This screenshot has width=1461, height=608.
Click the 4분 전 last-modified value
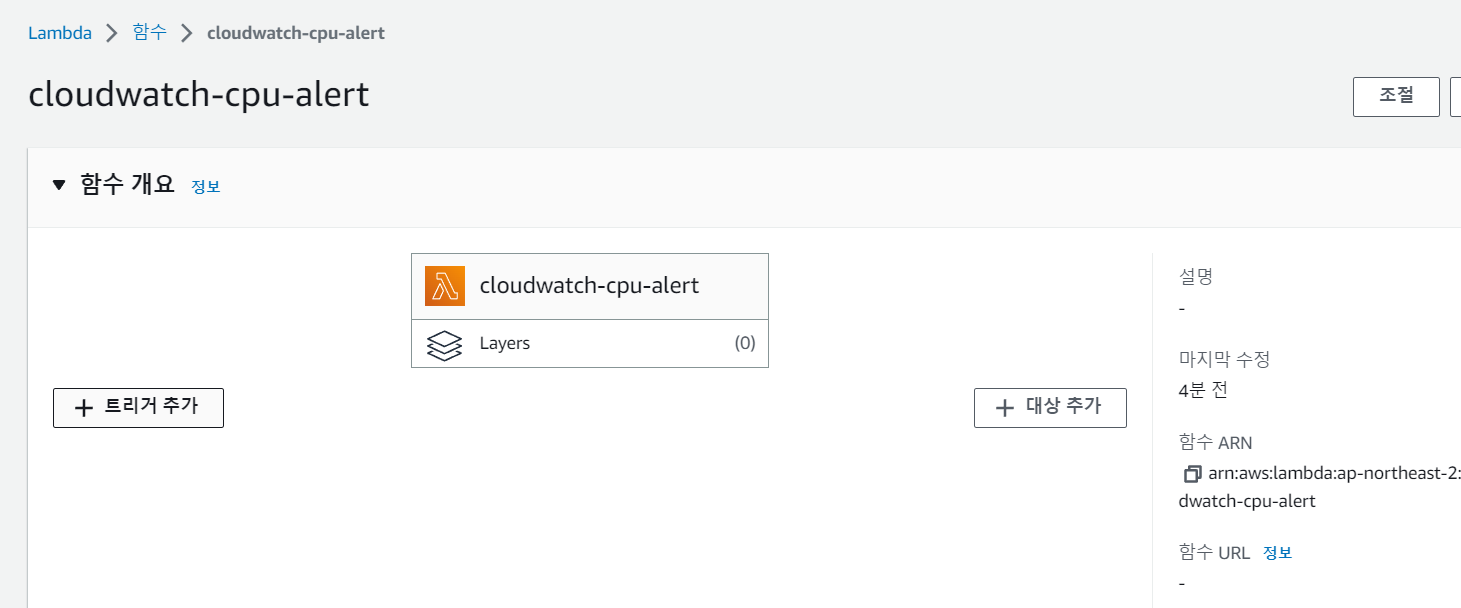pos(1204,390)
